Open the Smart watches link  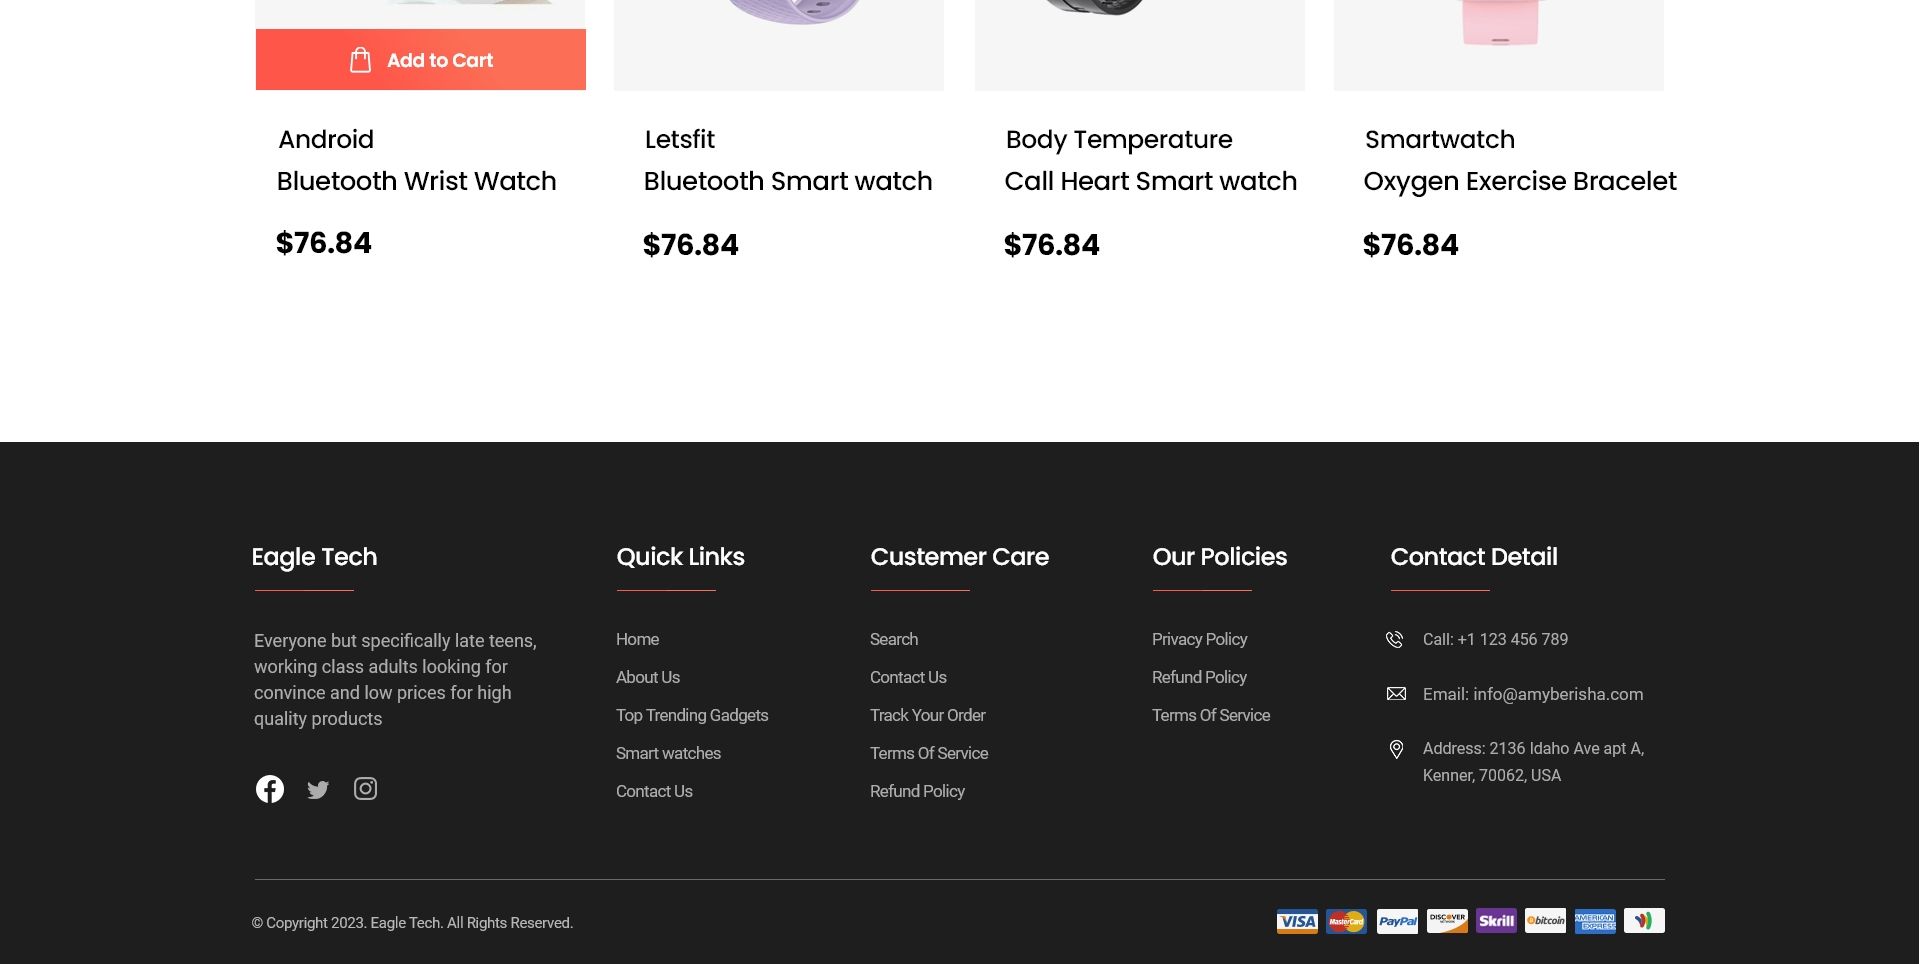pos(668,753)
